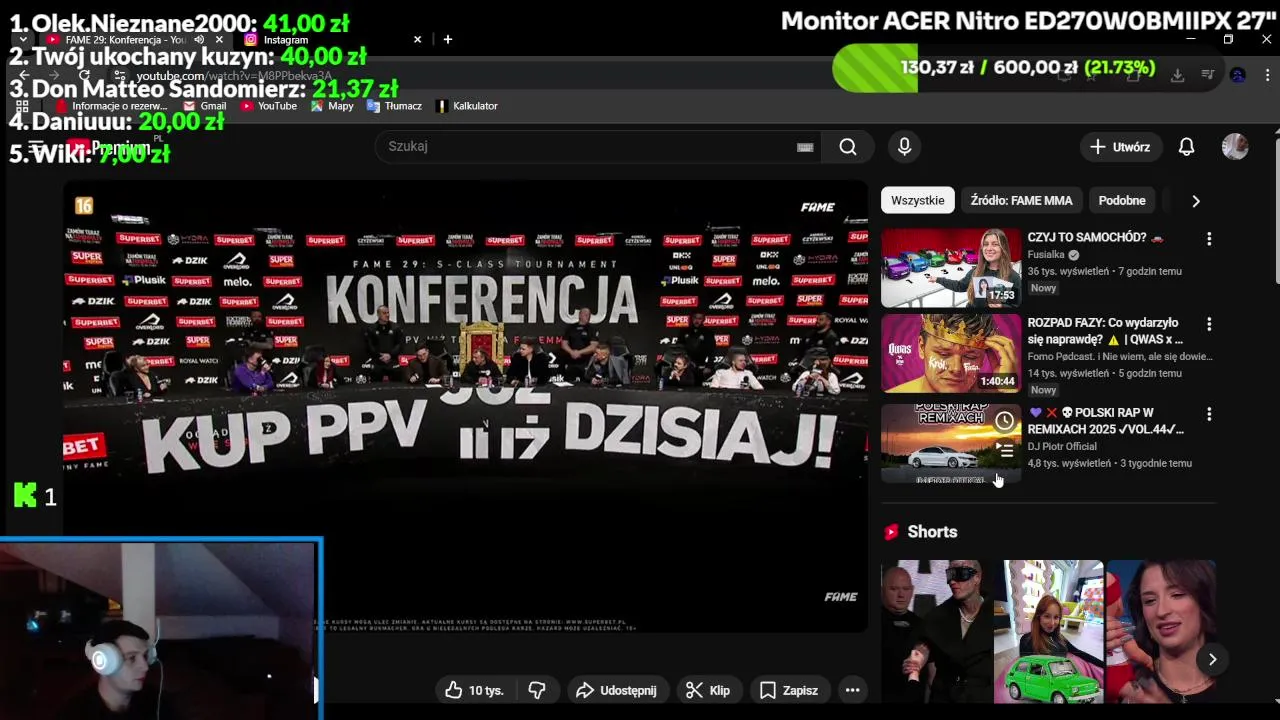The image size is (1280, 720).
Task: Open the Kalkulator bookmark
Action: click(467, 106)
